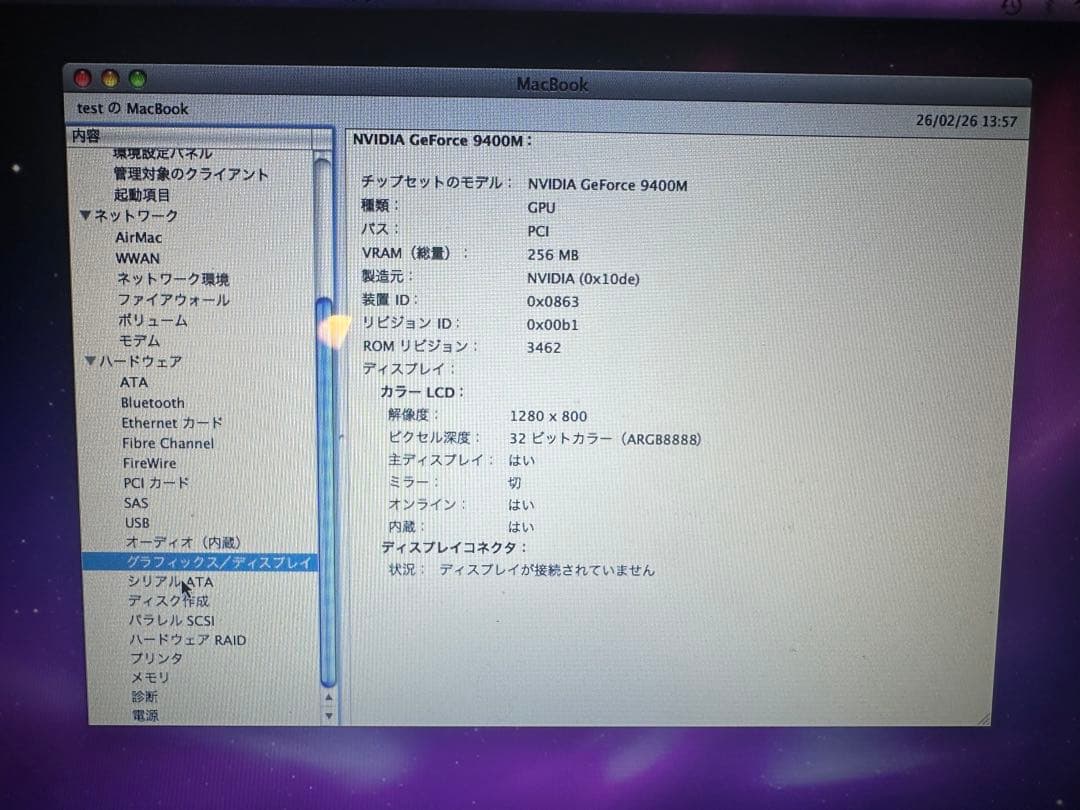Collapse the ネットワーク section triangle

(x=85, y=216)
